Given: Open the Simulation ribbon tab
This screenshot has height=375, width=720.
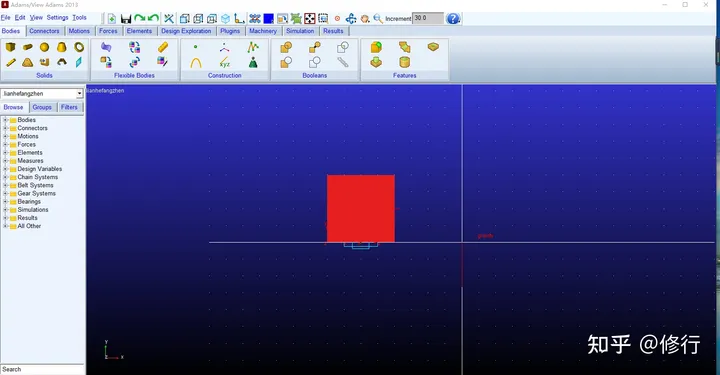Looking at the screenshot, I should (x=300, y=31).
